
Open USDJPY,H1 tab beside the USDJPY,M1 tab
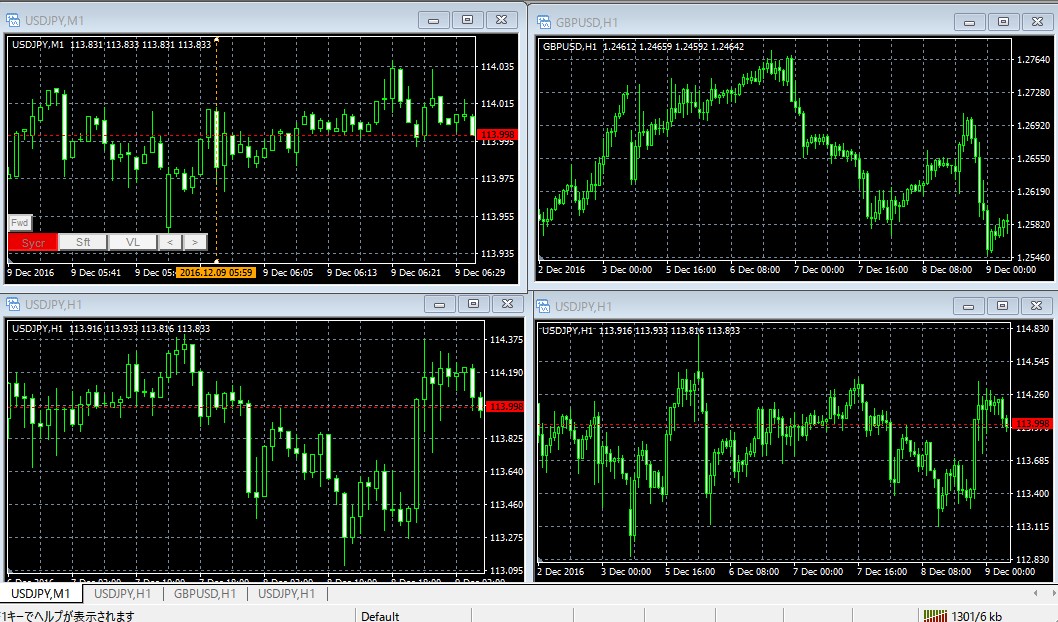click(x=122, y=594)
